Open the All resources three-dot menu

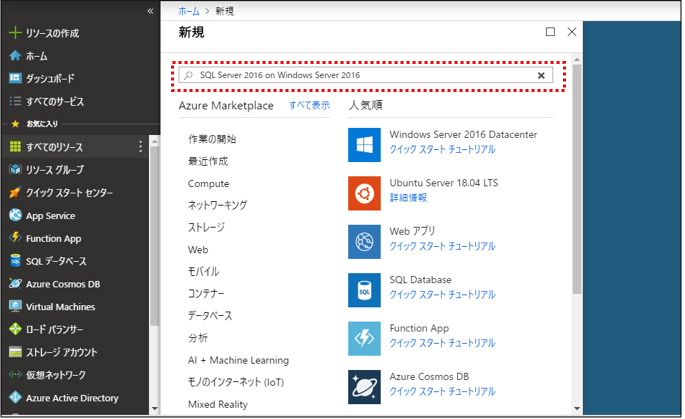(141, 147)
